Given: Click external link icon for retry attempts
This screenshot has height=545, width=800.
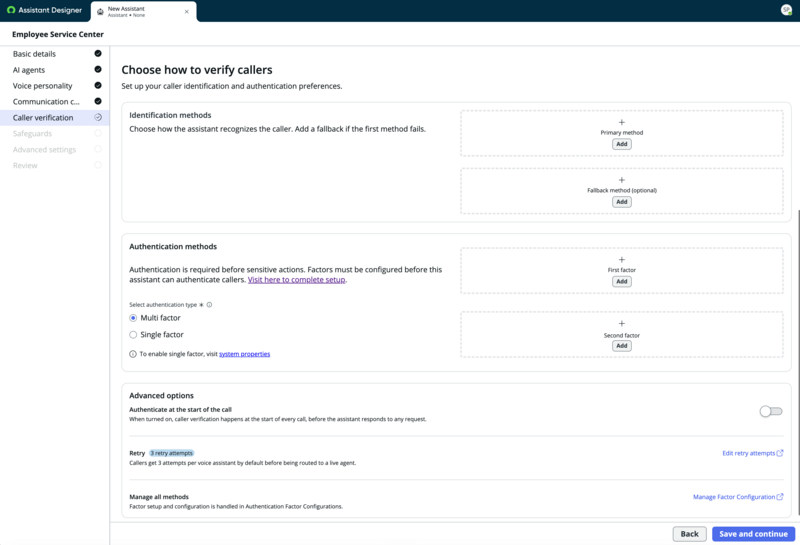Looking at the screenshot, I should [x=780, y=453].
